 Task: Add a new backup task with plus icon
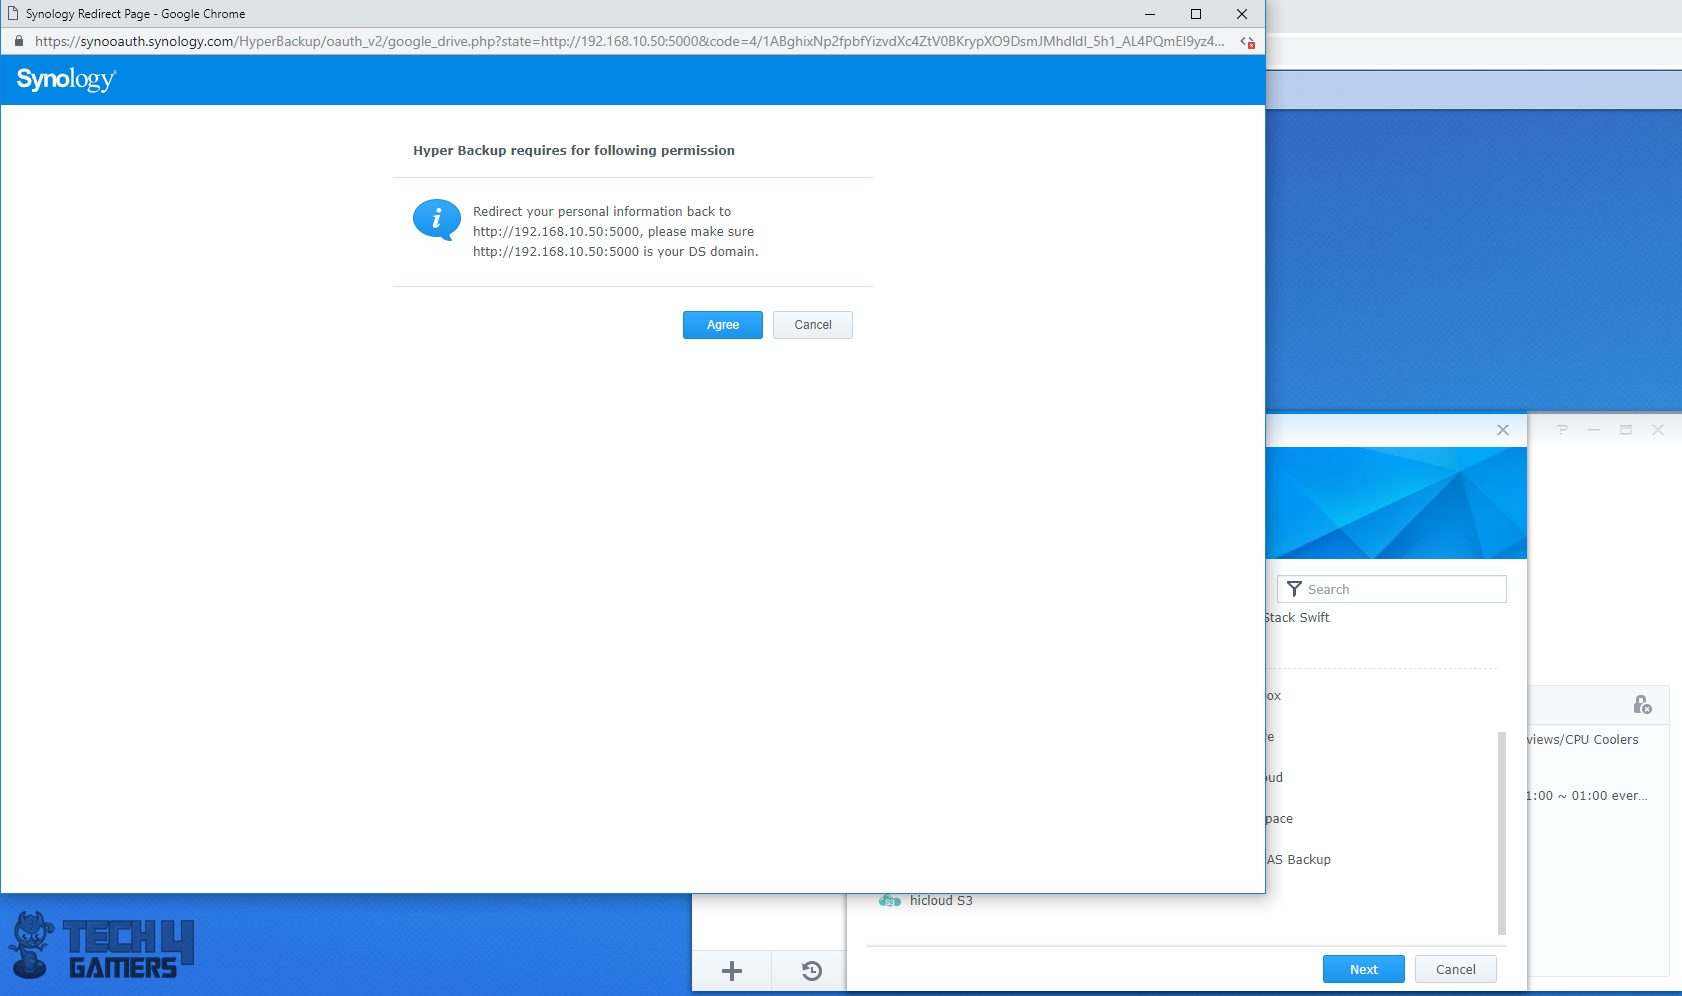point(732,970)
